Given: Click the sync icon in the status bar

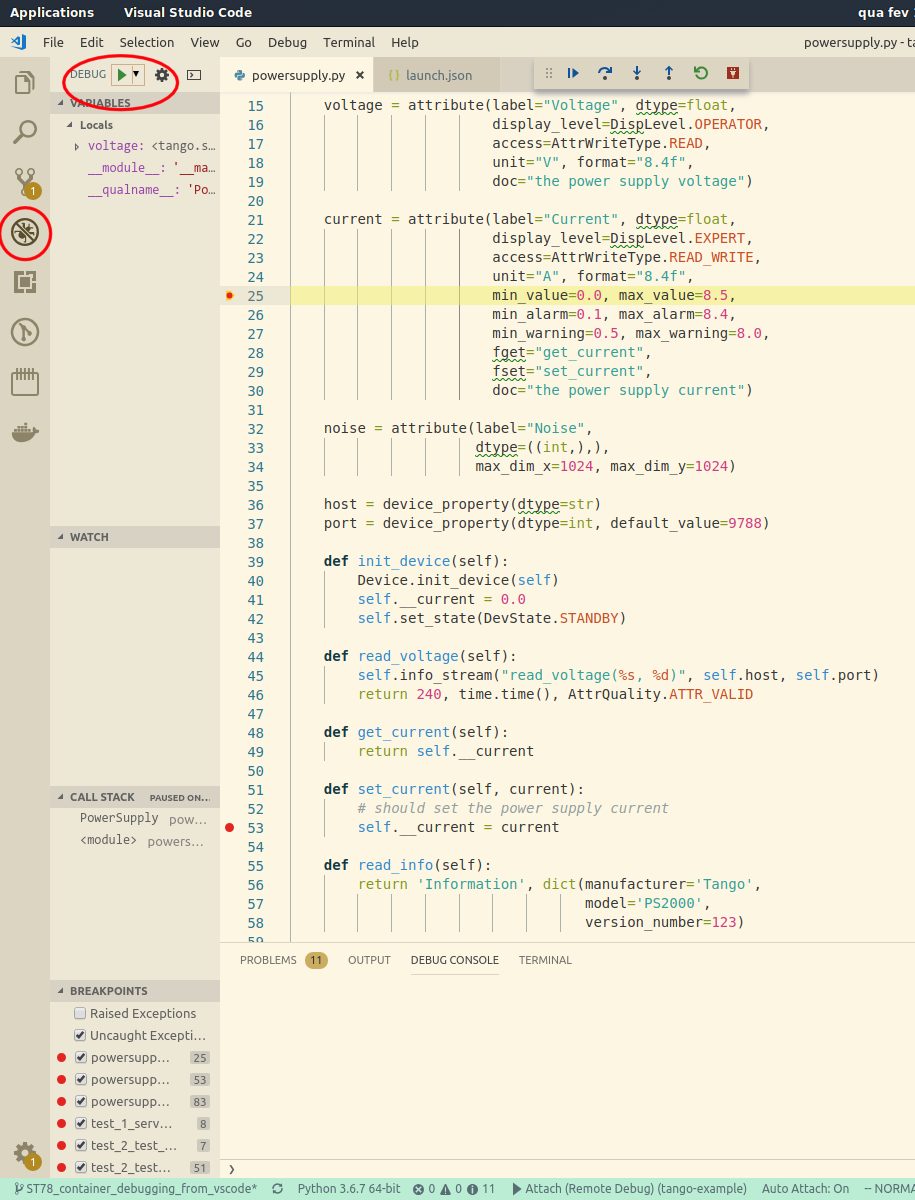Looking at the screenshot, I should (x=277, y=1189).
